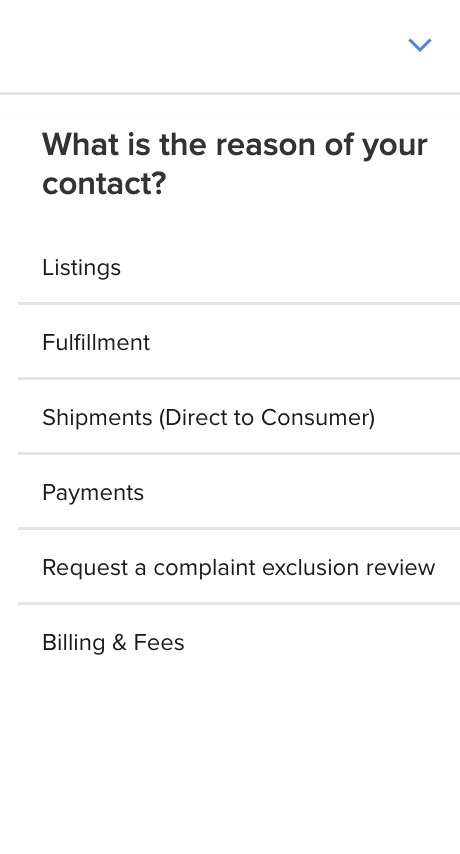Click the word 'contact?' in the heading
The width and height of the screenshot is (460, 854).
104,184
